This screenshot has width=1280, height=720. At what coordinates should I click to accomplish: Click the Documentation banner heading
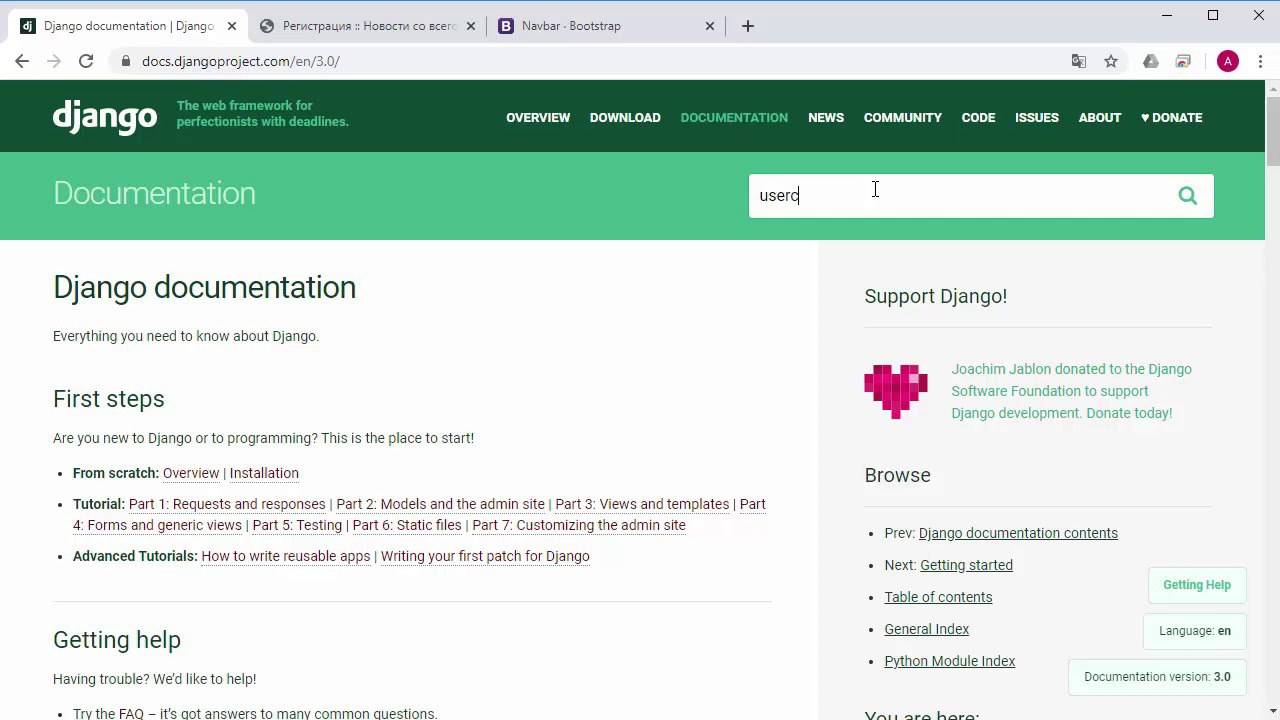pyautogui.click(x=154, y=194)
